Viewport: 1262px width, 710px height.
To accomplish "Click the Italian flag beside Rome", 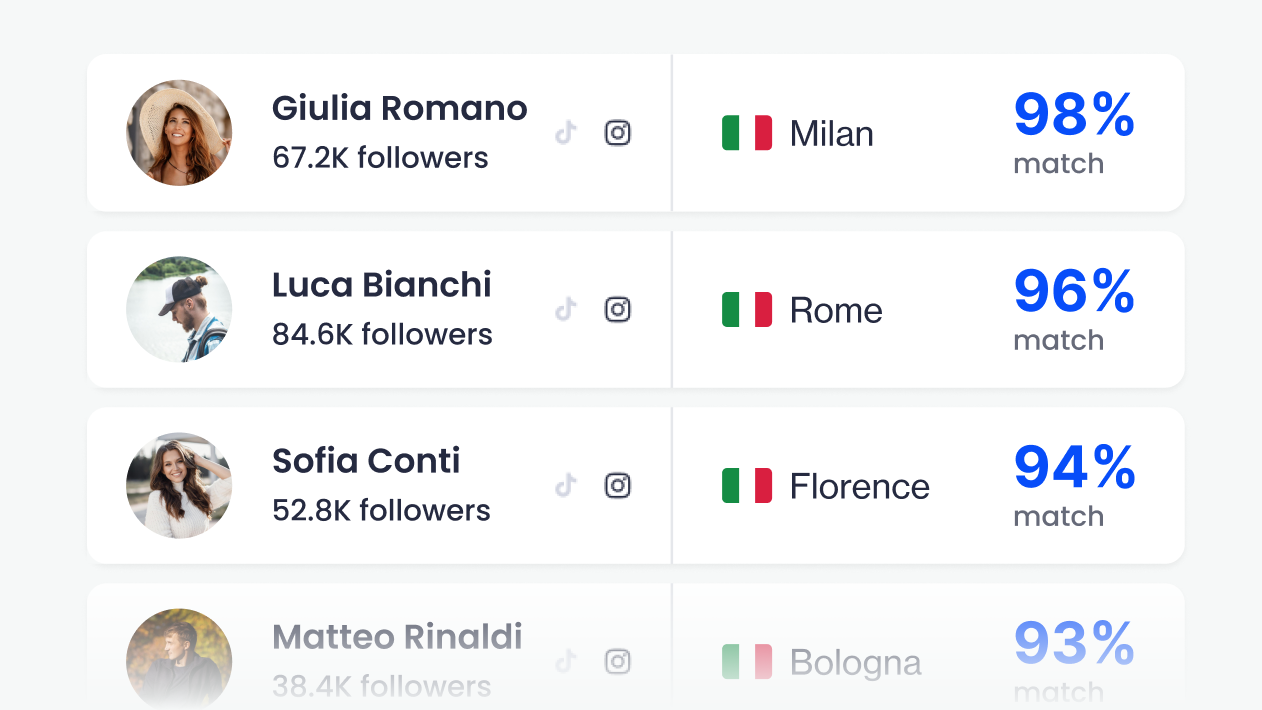I will pos(747,310).
